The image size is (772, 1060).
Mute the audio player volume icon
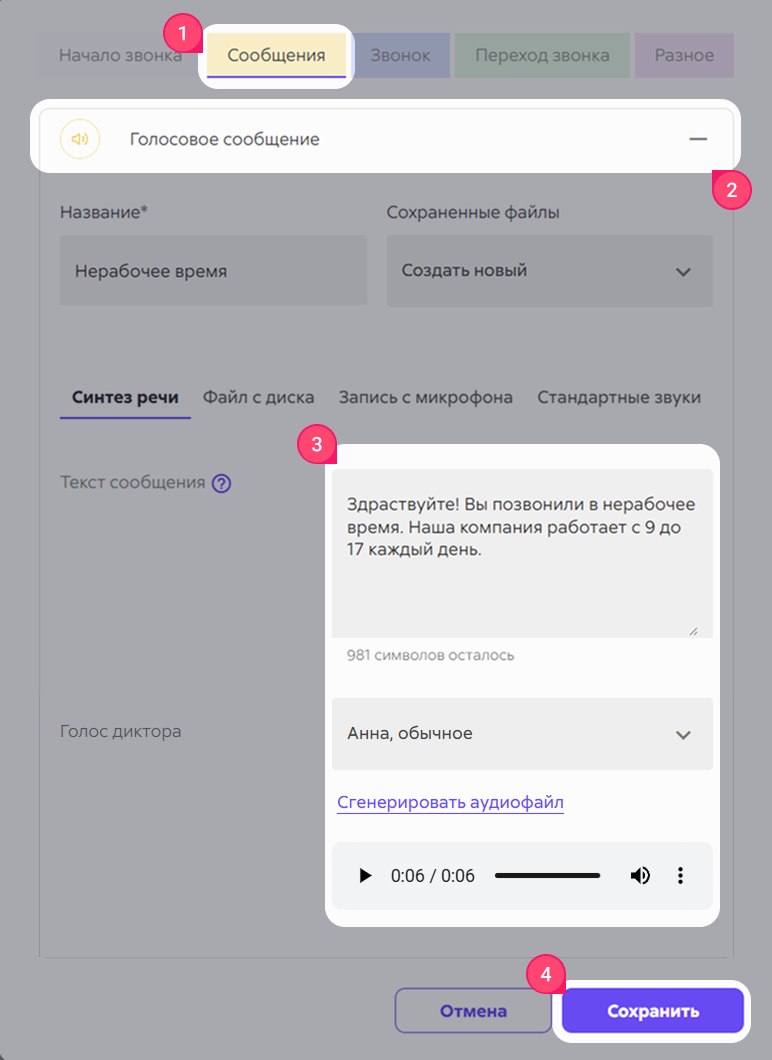[640, 875]
